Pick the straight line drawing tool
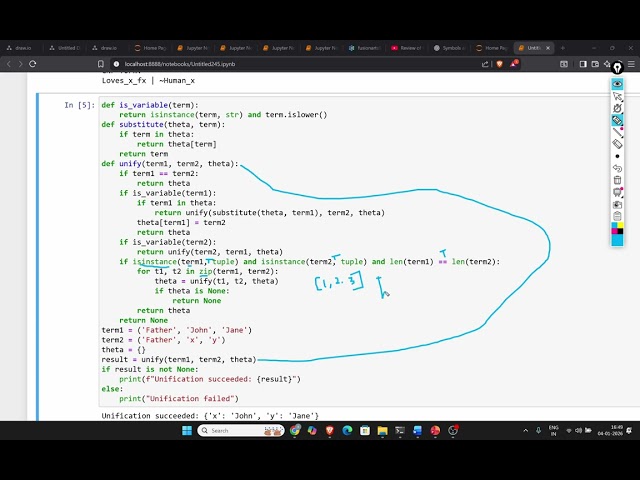This screenshot has width=640, height=480. click(x=617, y=132)
